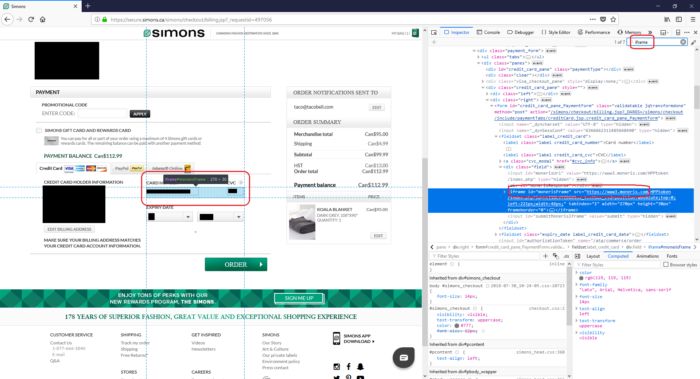Viewport: 700px width, 379px height.
Task: Click the Sign Me Up button
Action: (299, 298)
